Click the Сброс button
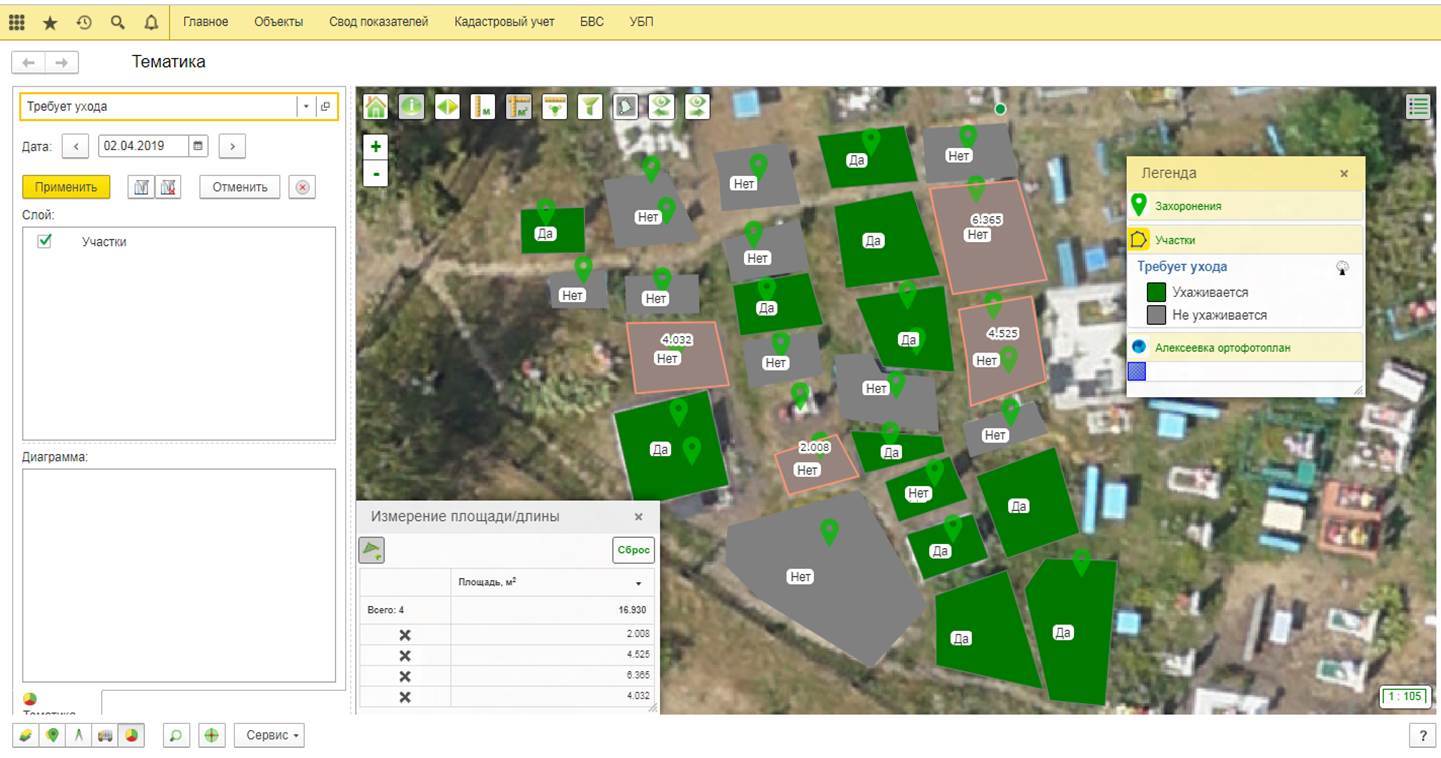This screenshot has width=1441, height=758. (634, 550)
